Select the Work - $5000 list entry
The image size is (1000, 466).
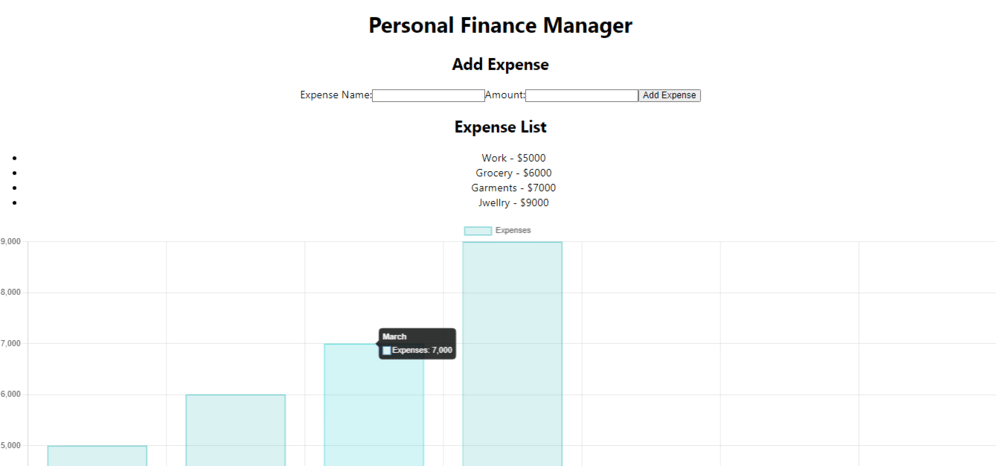[x=513, y=158]
